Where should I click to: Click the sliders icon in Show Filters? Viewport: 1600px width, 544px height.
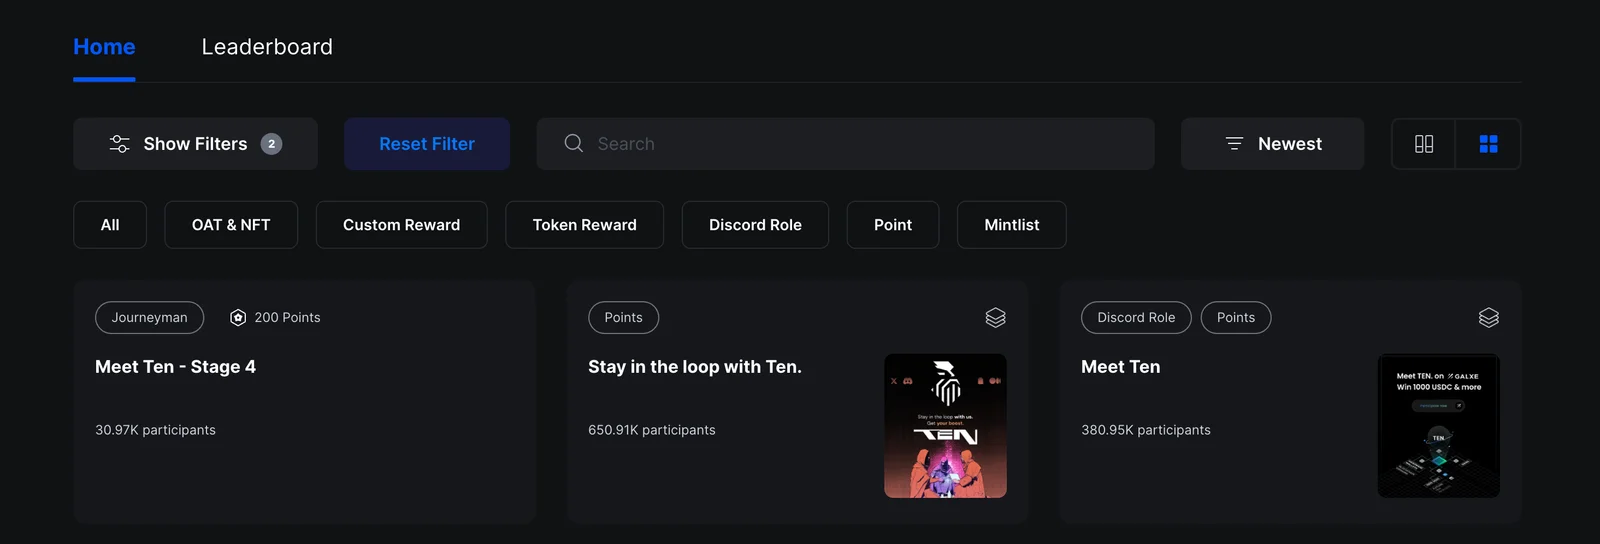[x=119, y=144]
